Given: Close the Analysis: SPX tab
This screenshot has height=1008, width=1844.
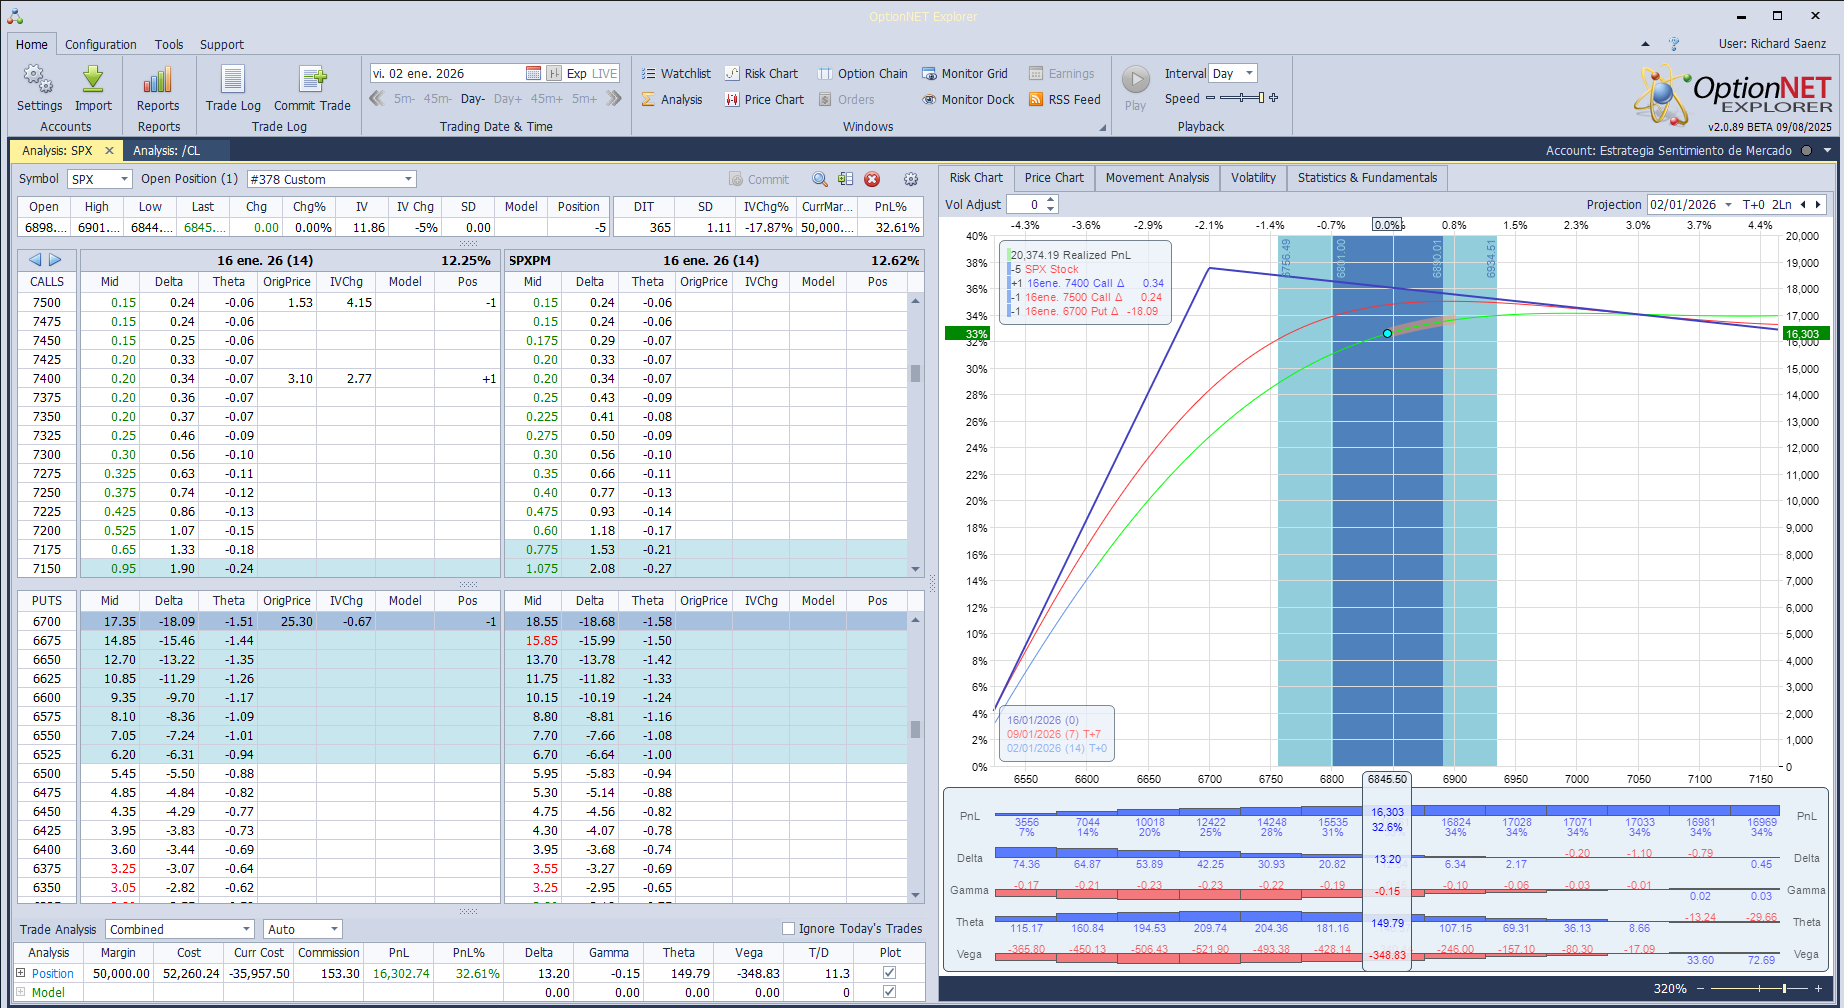Looking at the screenshot, I should point(109,151).
